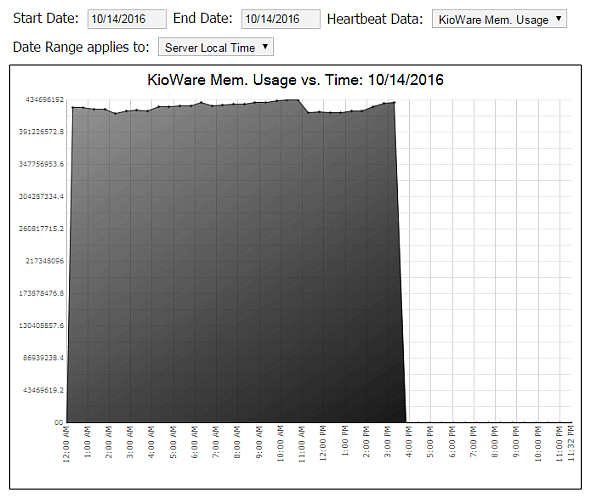Click the 1:00 AM x-axis label
The image size is (591, 498).
(88, 442)
